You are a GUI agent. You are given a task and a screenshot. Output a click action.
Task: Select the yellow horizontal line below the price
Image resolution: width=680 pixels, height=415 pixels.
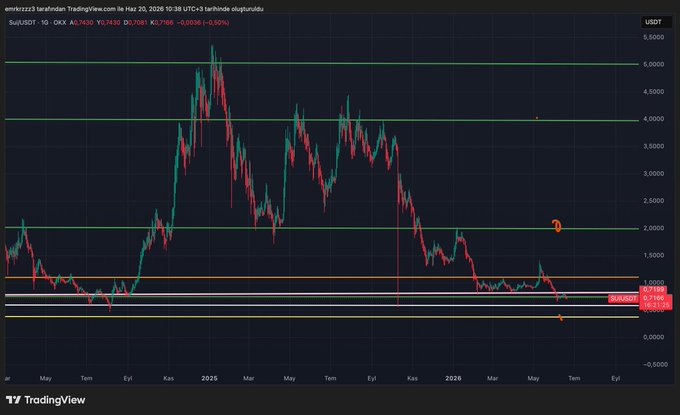coord(322,317)
